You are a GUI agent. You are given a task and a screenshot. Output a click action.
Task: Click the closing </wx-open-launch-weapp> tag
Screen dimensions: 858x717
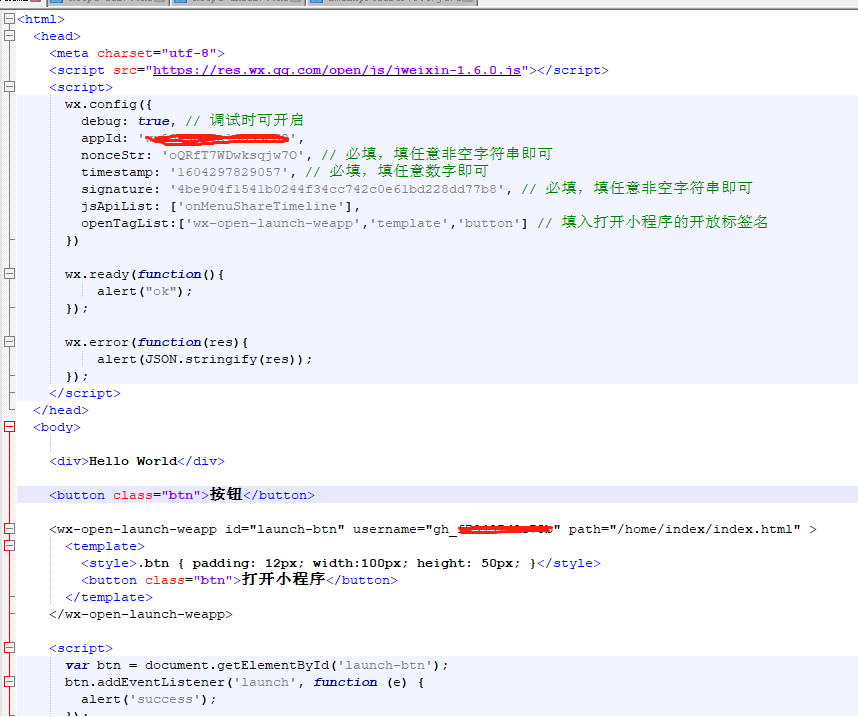click(x=141, y=614)
